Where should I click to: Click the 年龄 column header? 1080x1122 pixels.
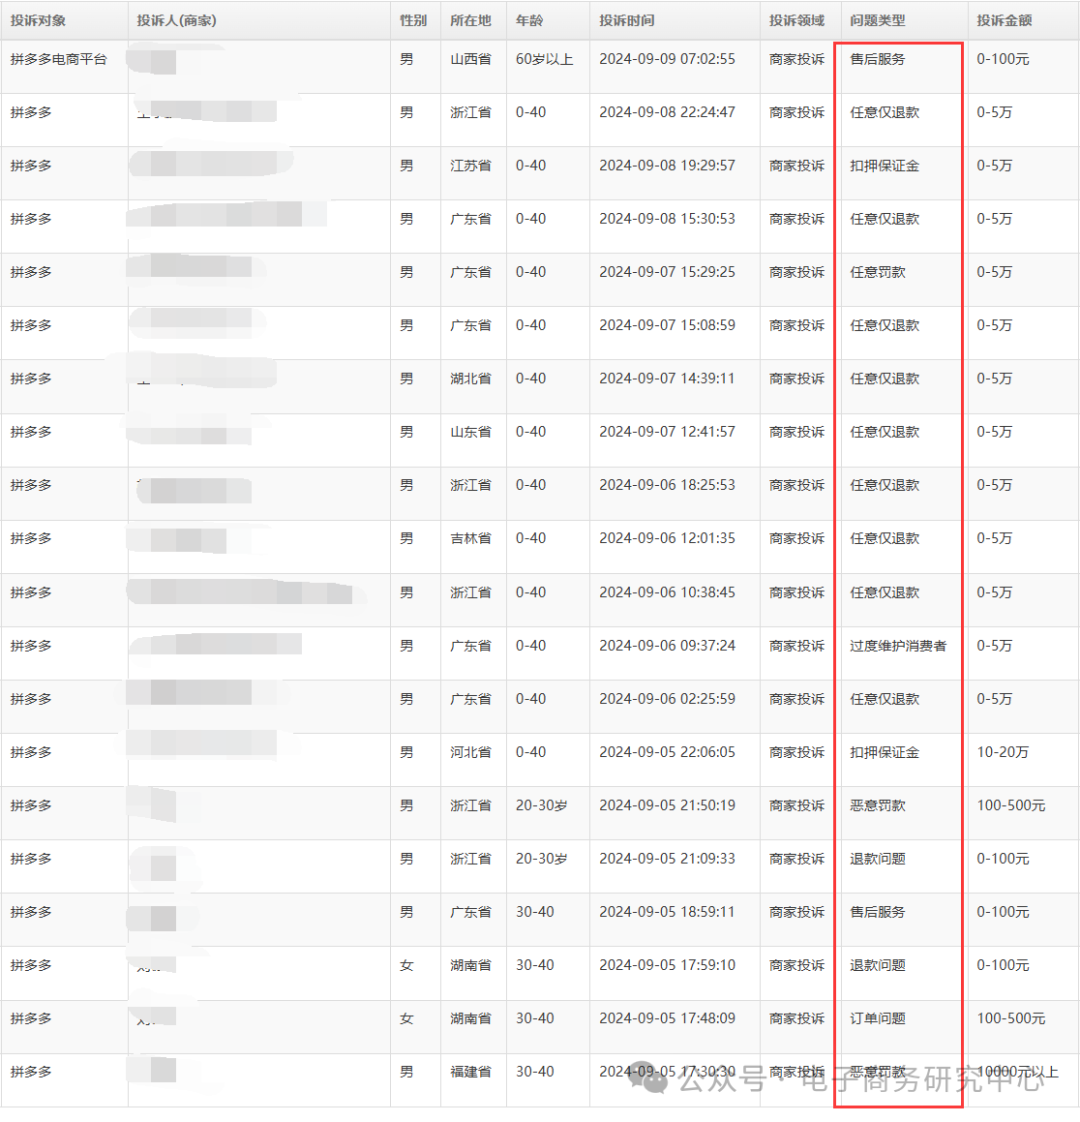(529, 21)
